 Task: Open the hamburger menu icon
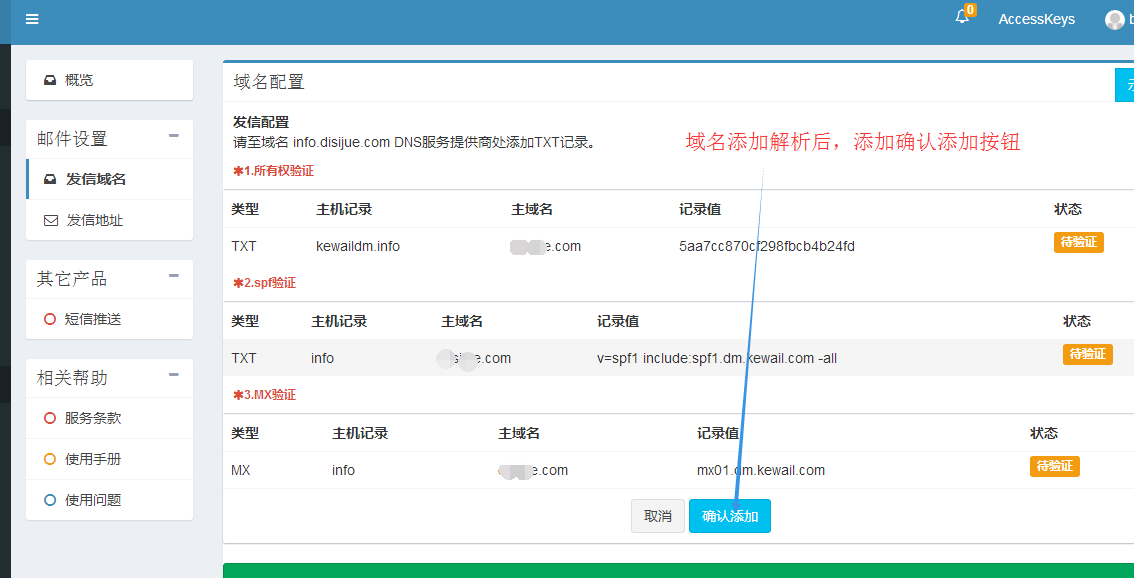[x=32, y=20]
